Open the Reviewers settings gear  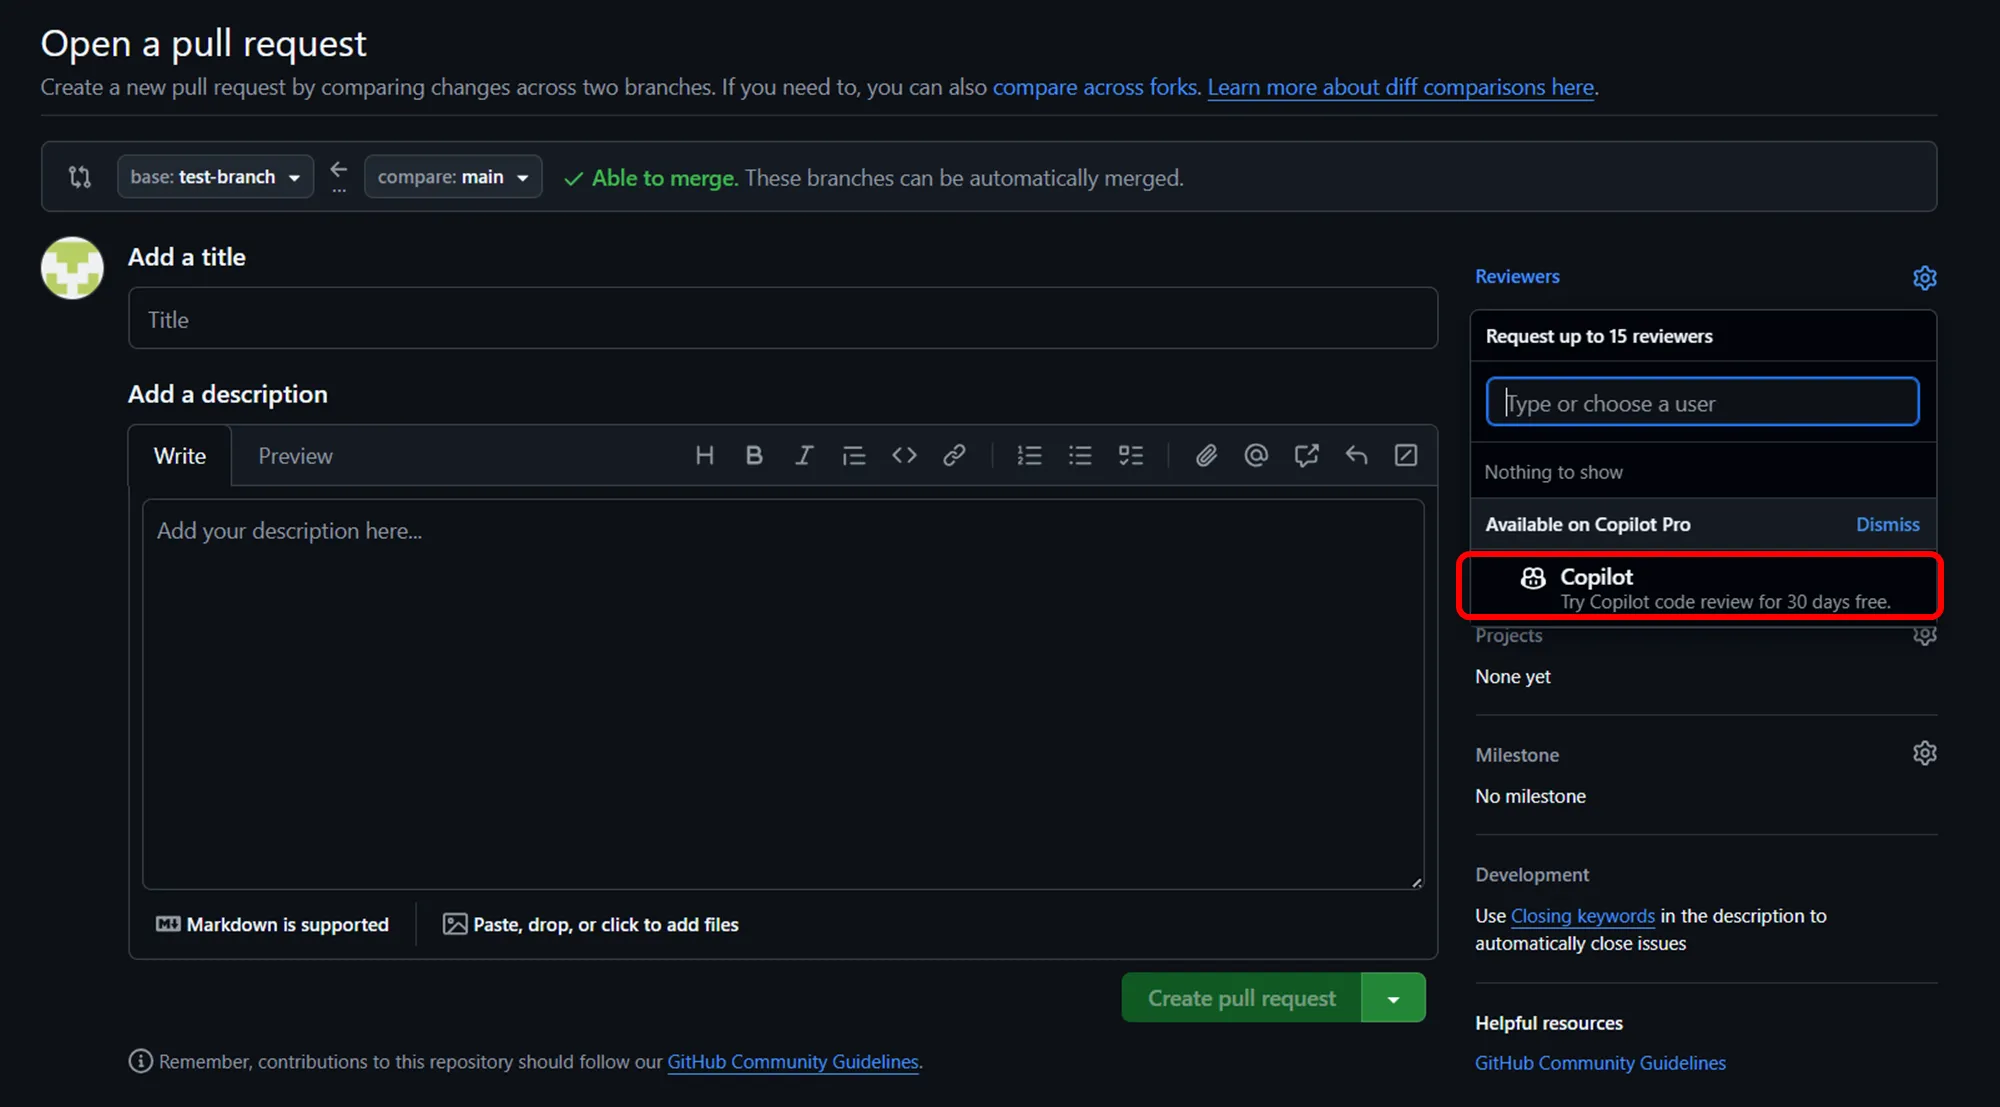pos(1924,277)
